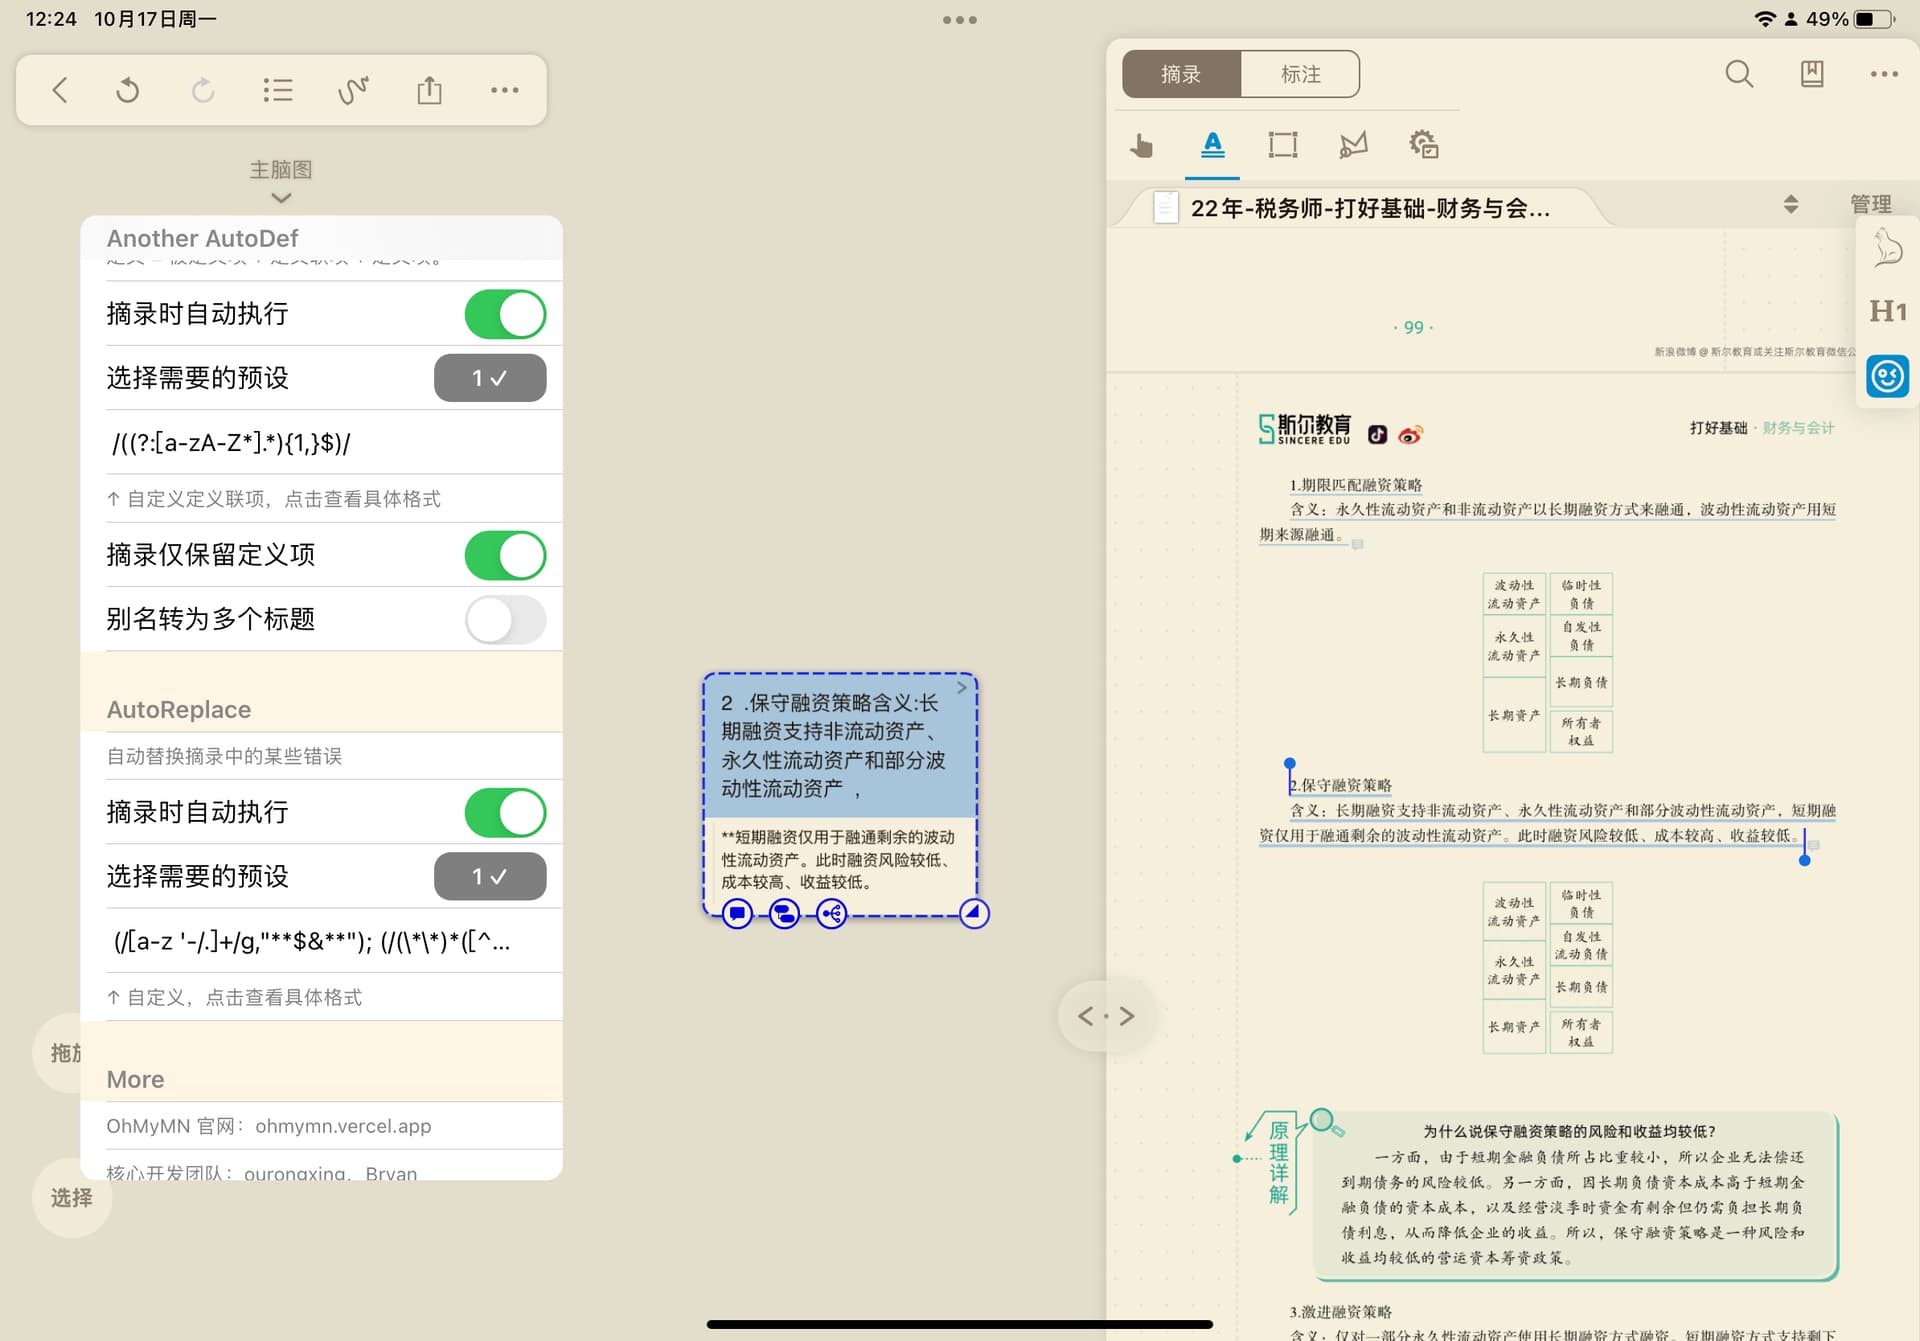Open the share/export icon
This screenshot has height=1341, width=1920.
click(x=429, y=90)
